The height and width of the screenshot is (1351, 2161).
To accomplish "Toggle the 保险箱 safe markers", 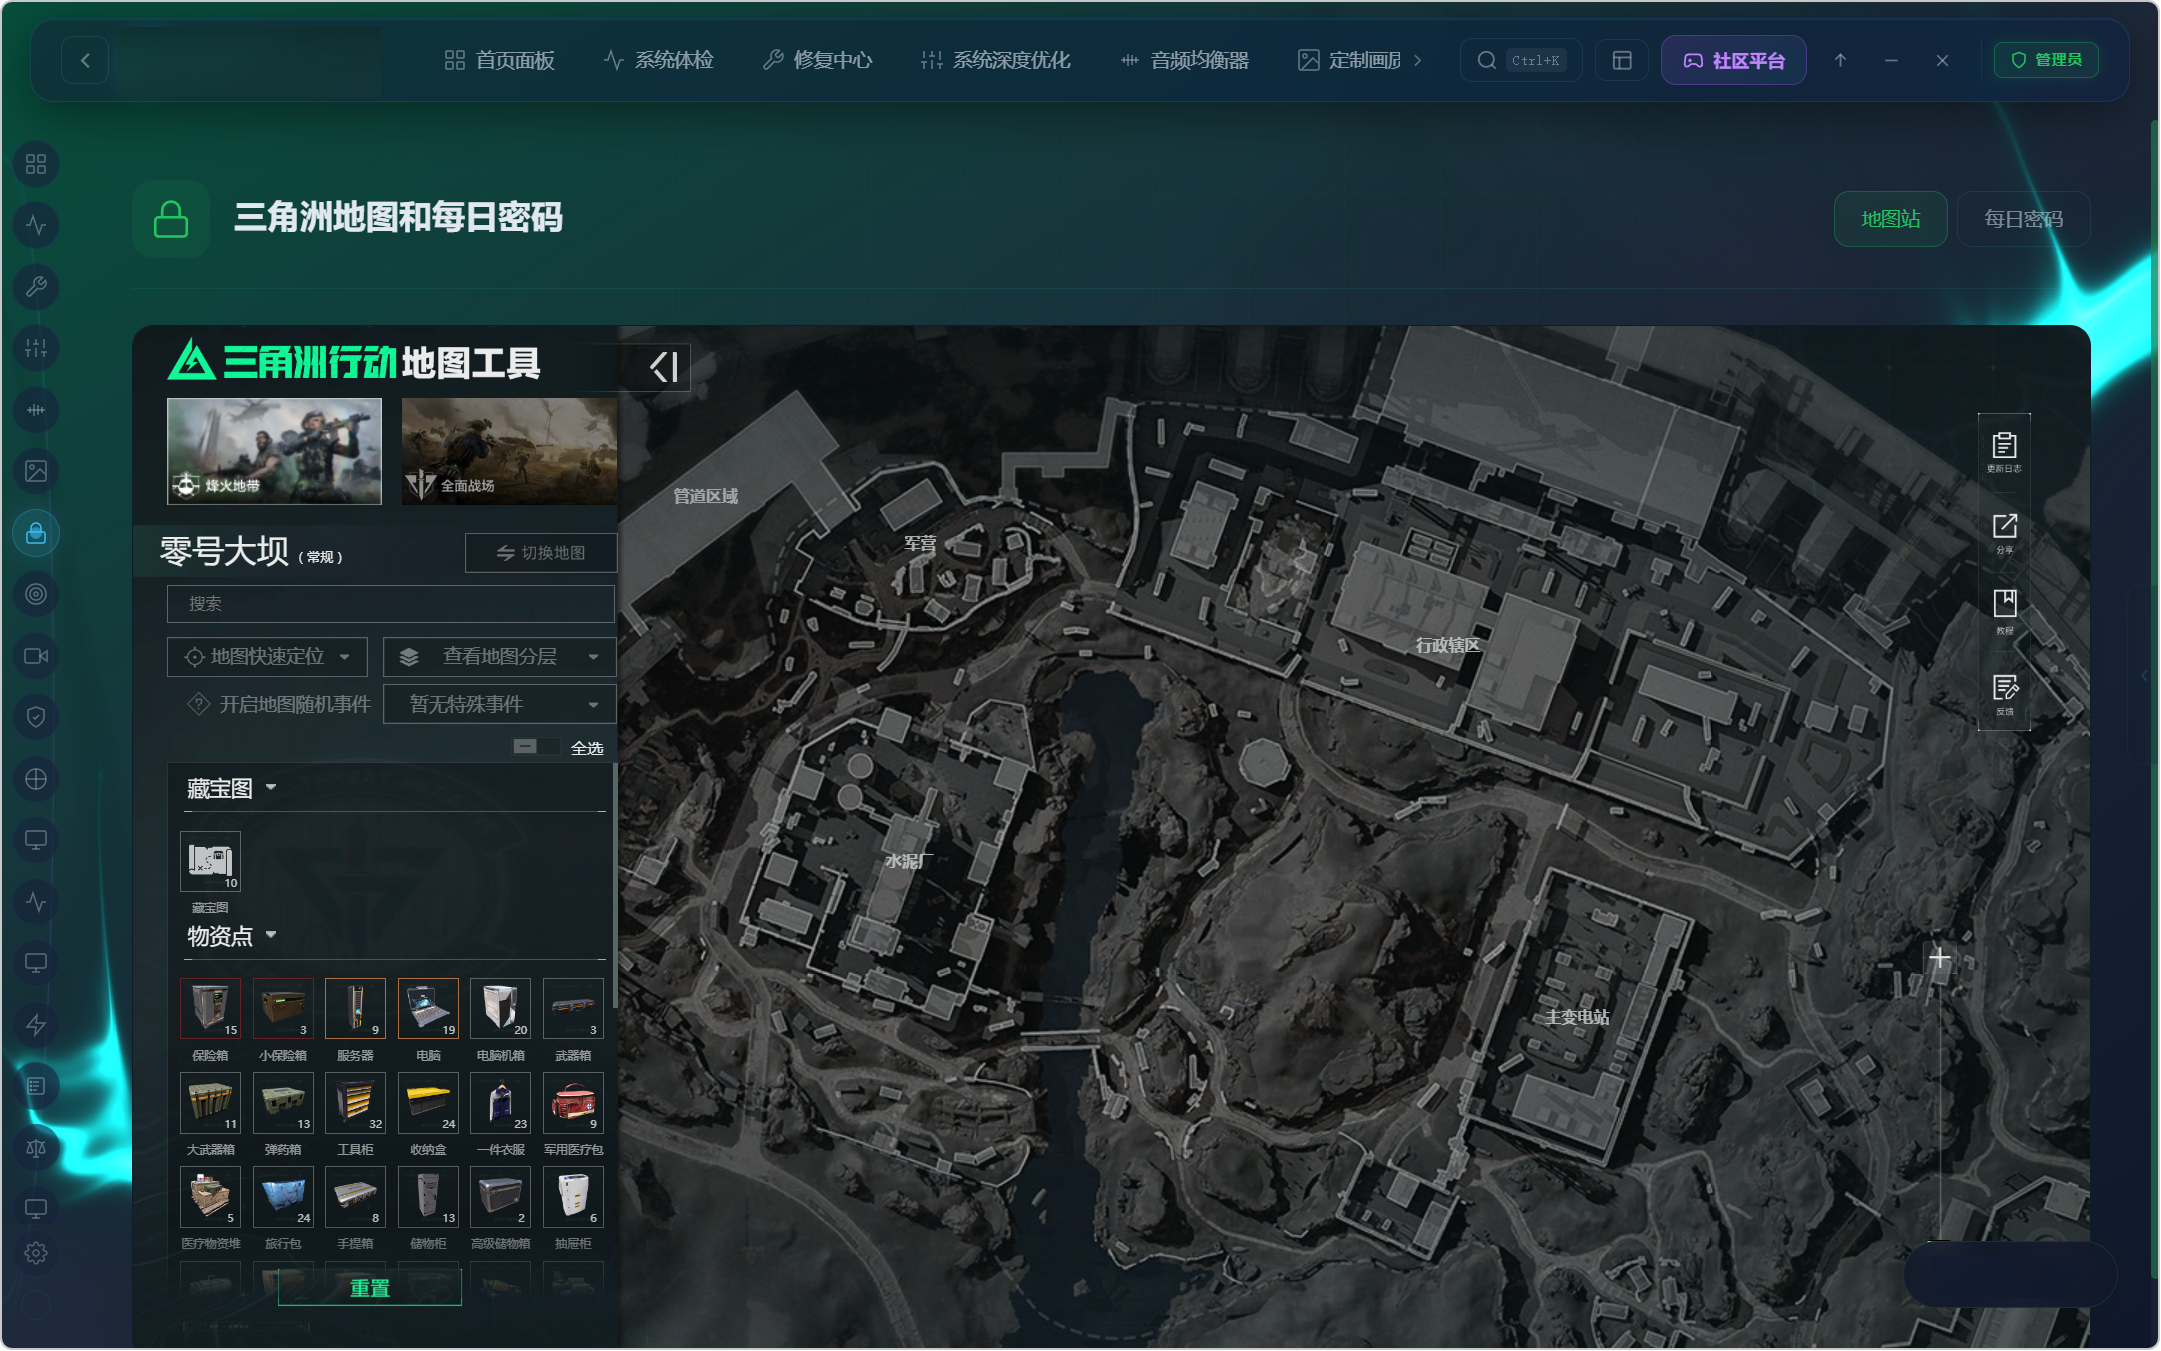I will coord(210,1008).
